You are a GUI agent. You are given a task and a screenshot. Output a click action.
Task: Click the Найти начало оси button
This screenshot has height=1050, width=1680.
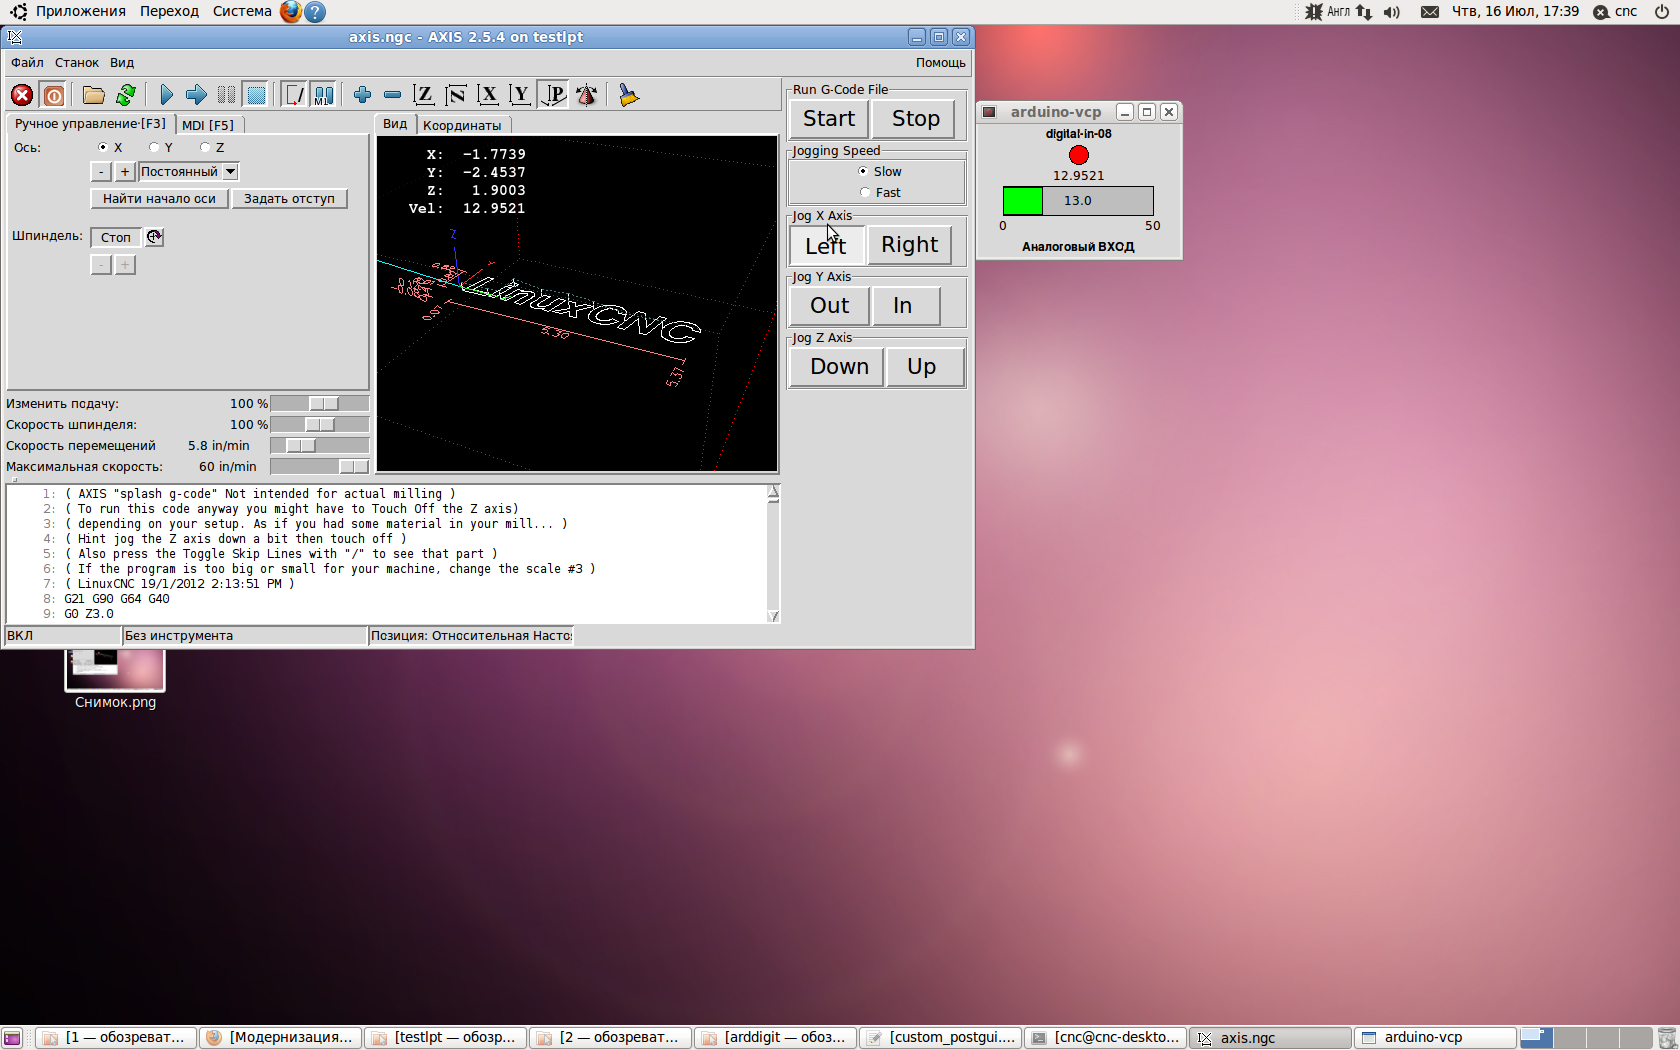click(159, 199)
